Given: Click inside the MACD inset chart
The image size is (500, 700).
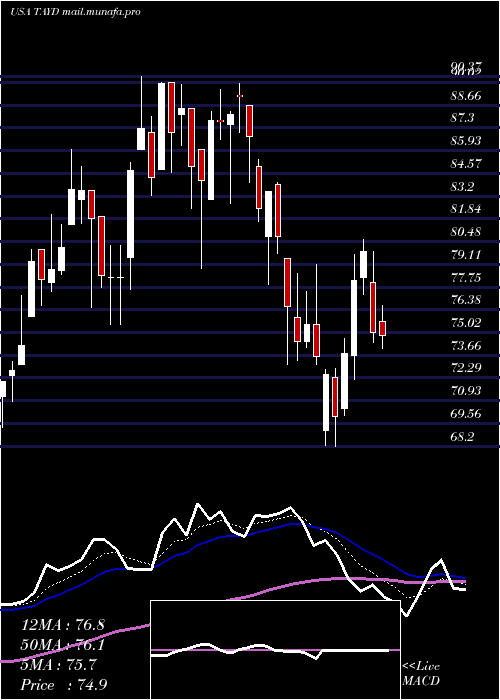Looking at the screenshot, I should (x=275, y=650).
